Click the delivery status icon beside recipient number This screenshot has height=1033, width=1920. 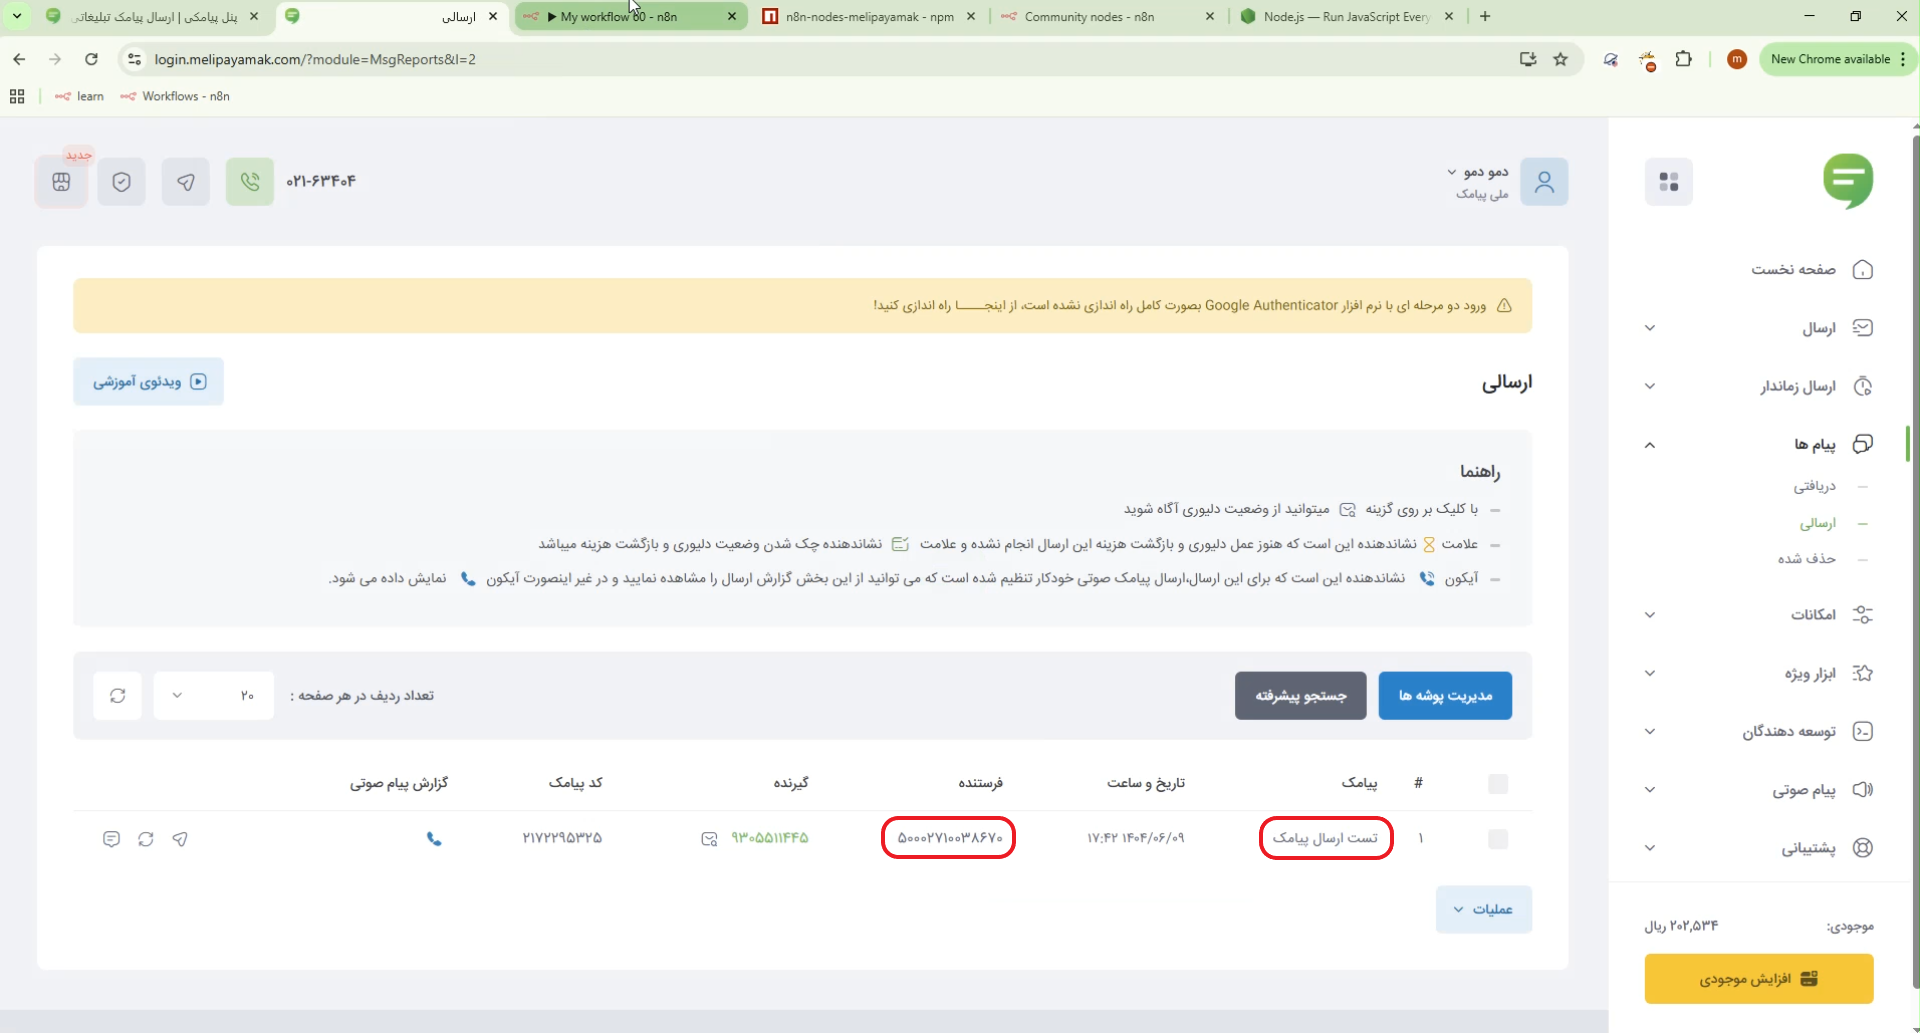pyautogui.click(x=709, y=839)
